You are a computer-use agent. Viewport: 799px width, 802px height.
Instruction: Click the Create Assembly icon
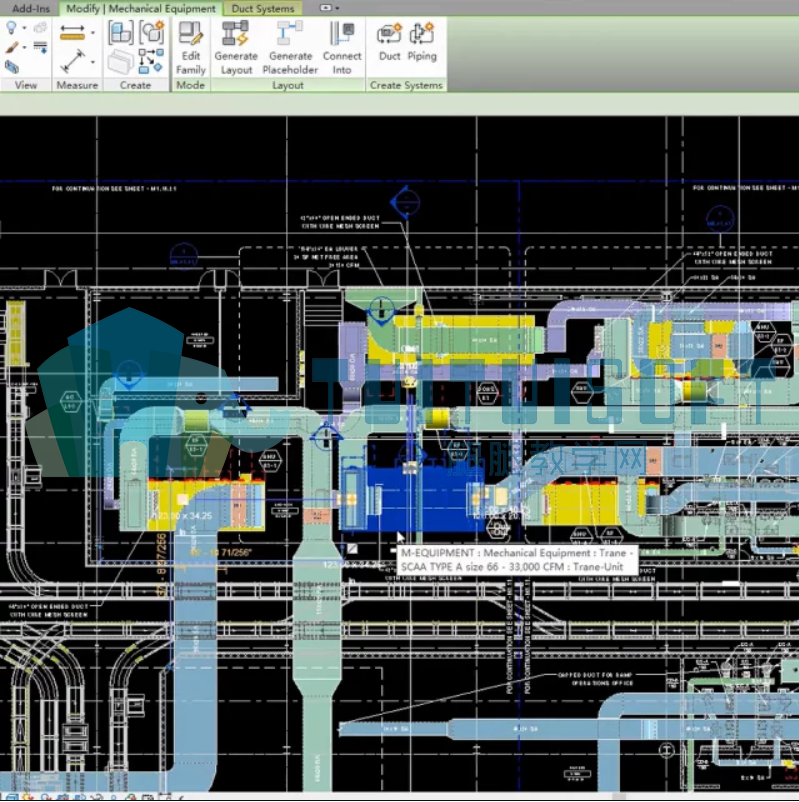pyautogui.click(x=121, y=33)
